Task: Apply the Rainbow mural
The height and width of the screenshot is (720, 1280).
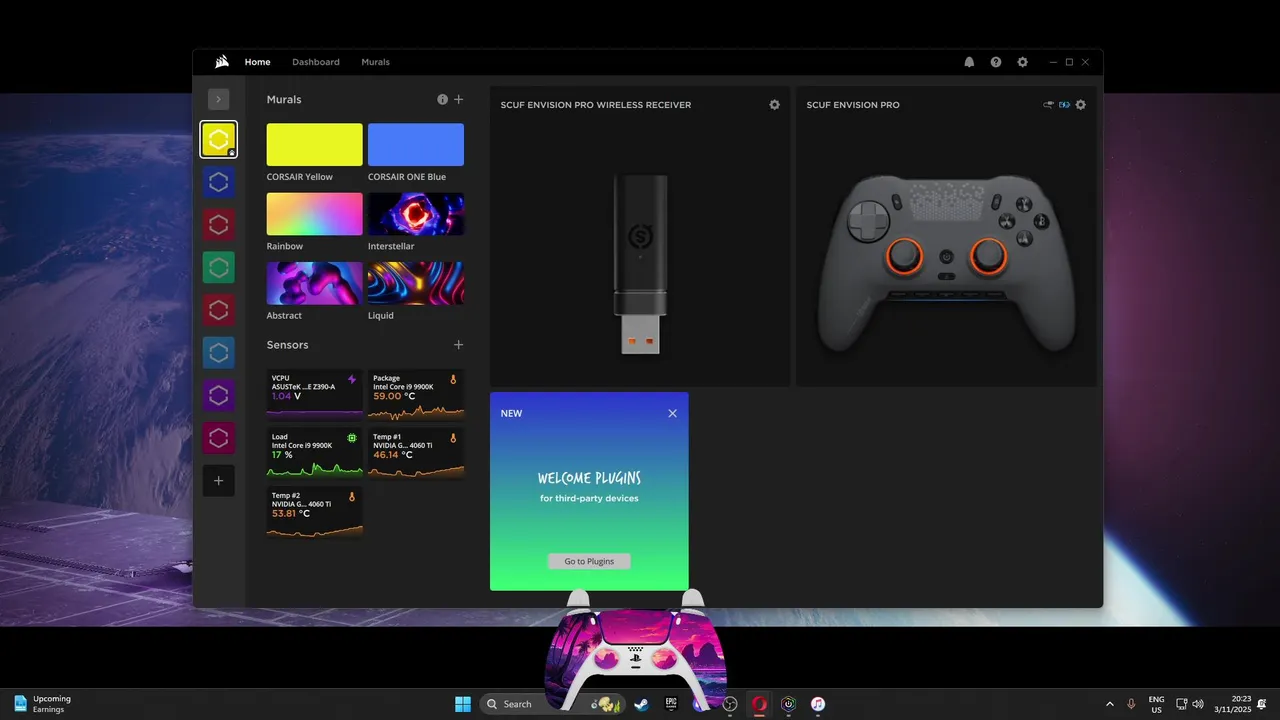Action: pos(314,214)
